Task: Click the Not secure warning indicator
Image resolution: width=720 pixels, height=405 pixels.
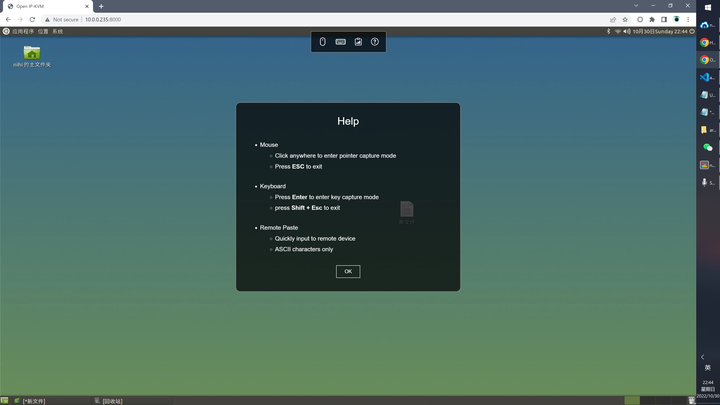Action: (62, 20)
